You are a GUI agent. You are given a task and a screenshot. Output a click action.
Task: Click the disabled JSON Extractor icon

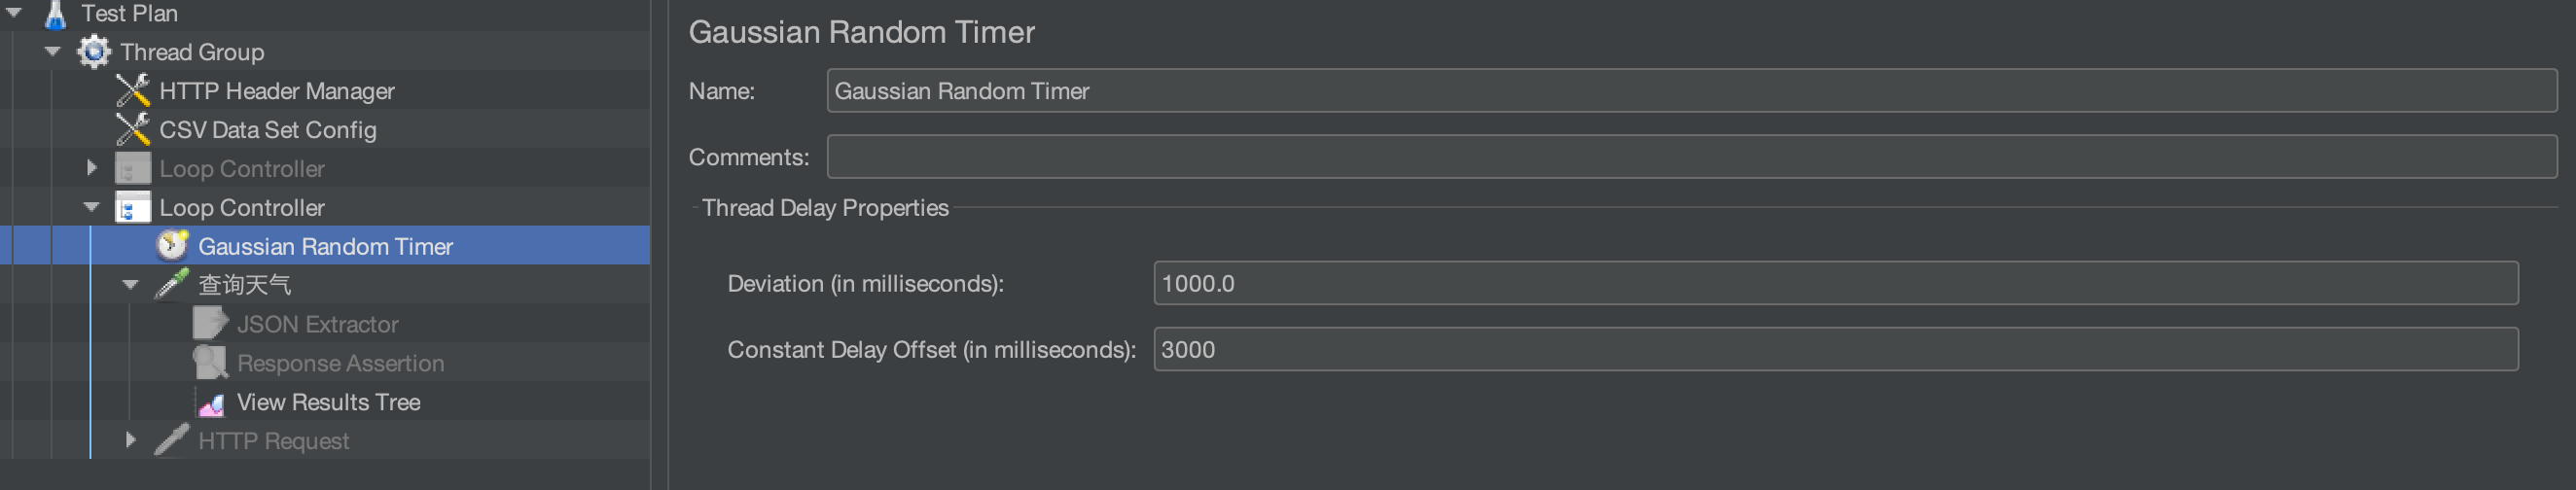(211, 324)
